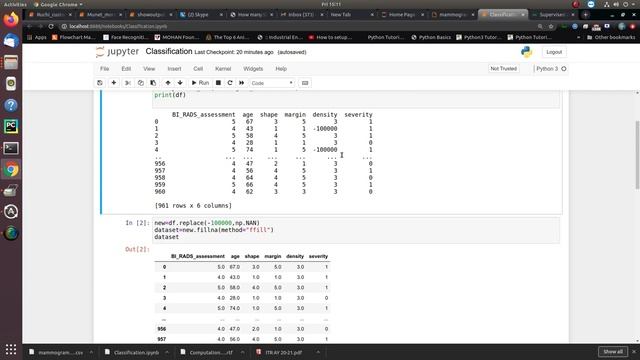
Task: Open the Insert menu
Action: click(x=174, y=69)
